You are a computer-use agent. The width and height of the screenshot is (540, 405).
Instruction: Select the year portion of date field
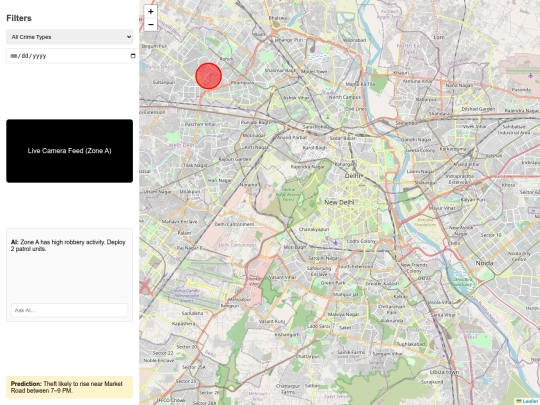[x=40, y=56]
